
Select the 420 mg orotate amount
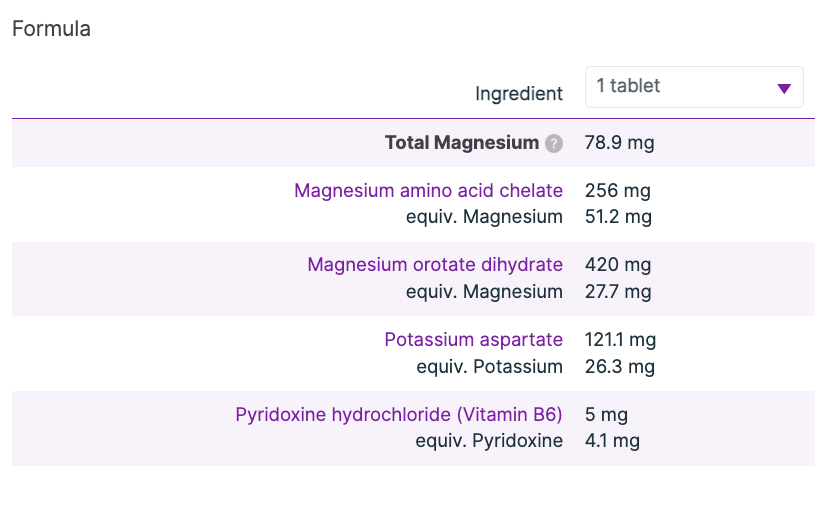click(617, 265)
